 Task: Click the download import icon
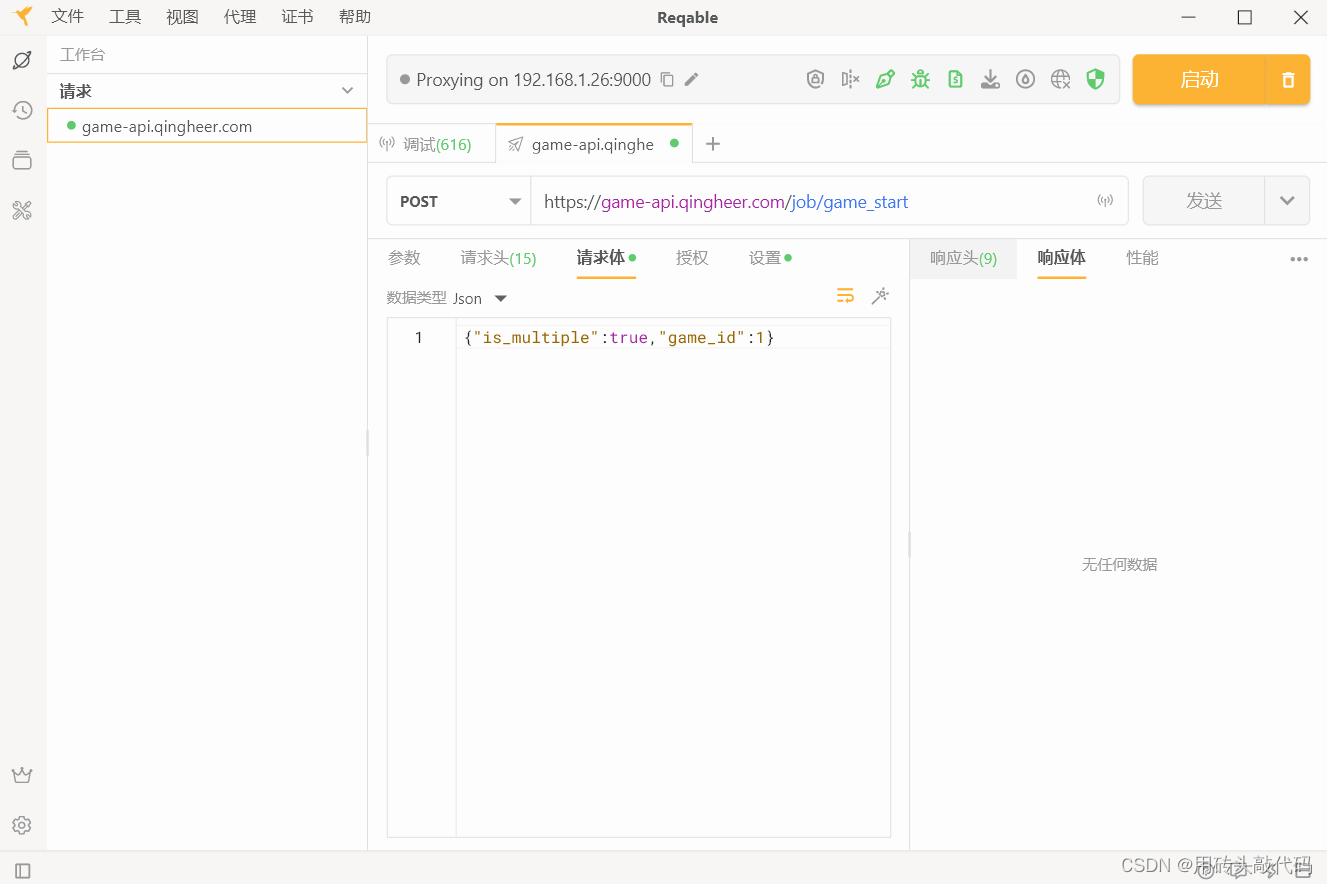tap(990, 79)
